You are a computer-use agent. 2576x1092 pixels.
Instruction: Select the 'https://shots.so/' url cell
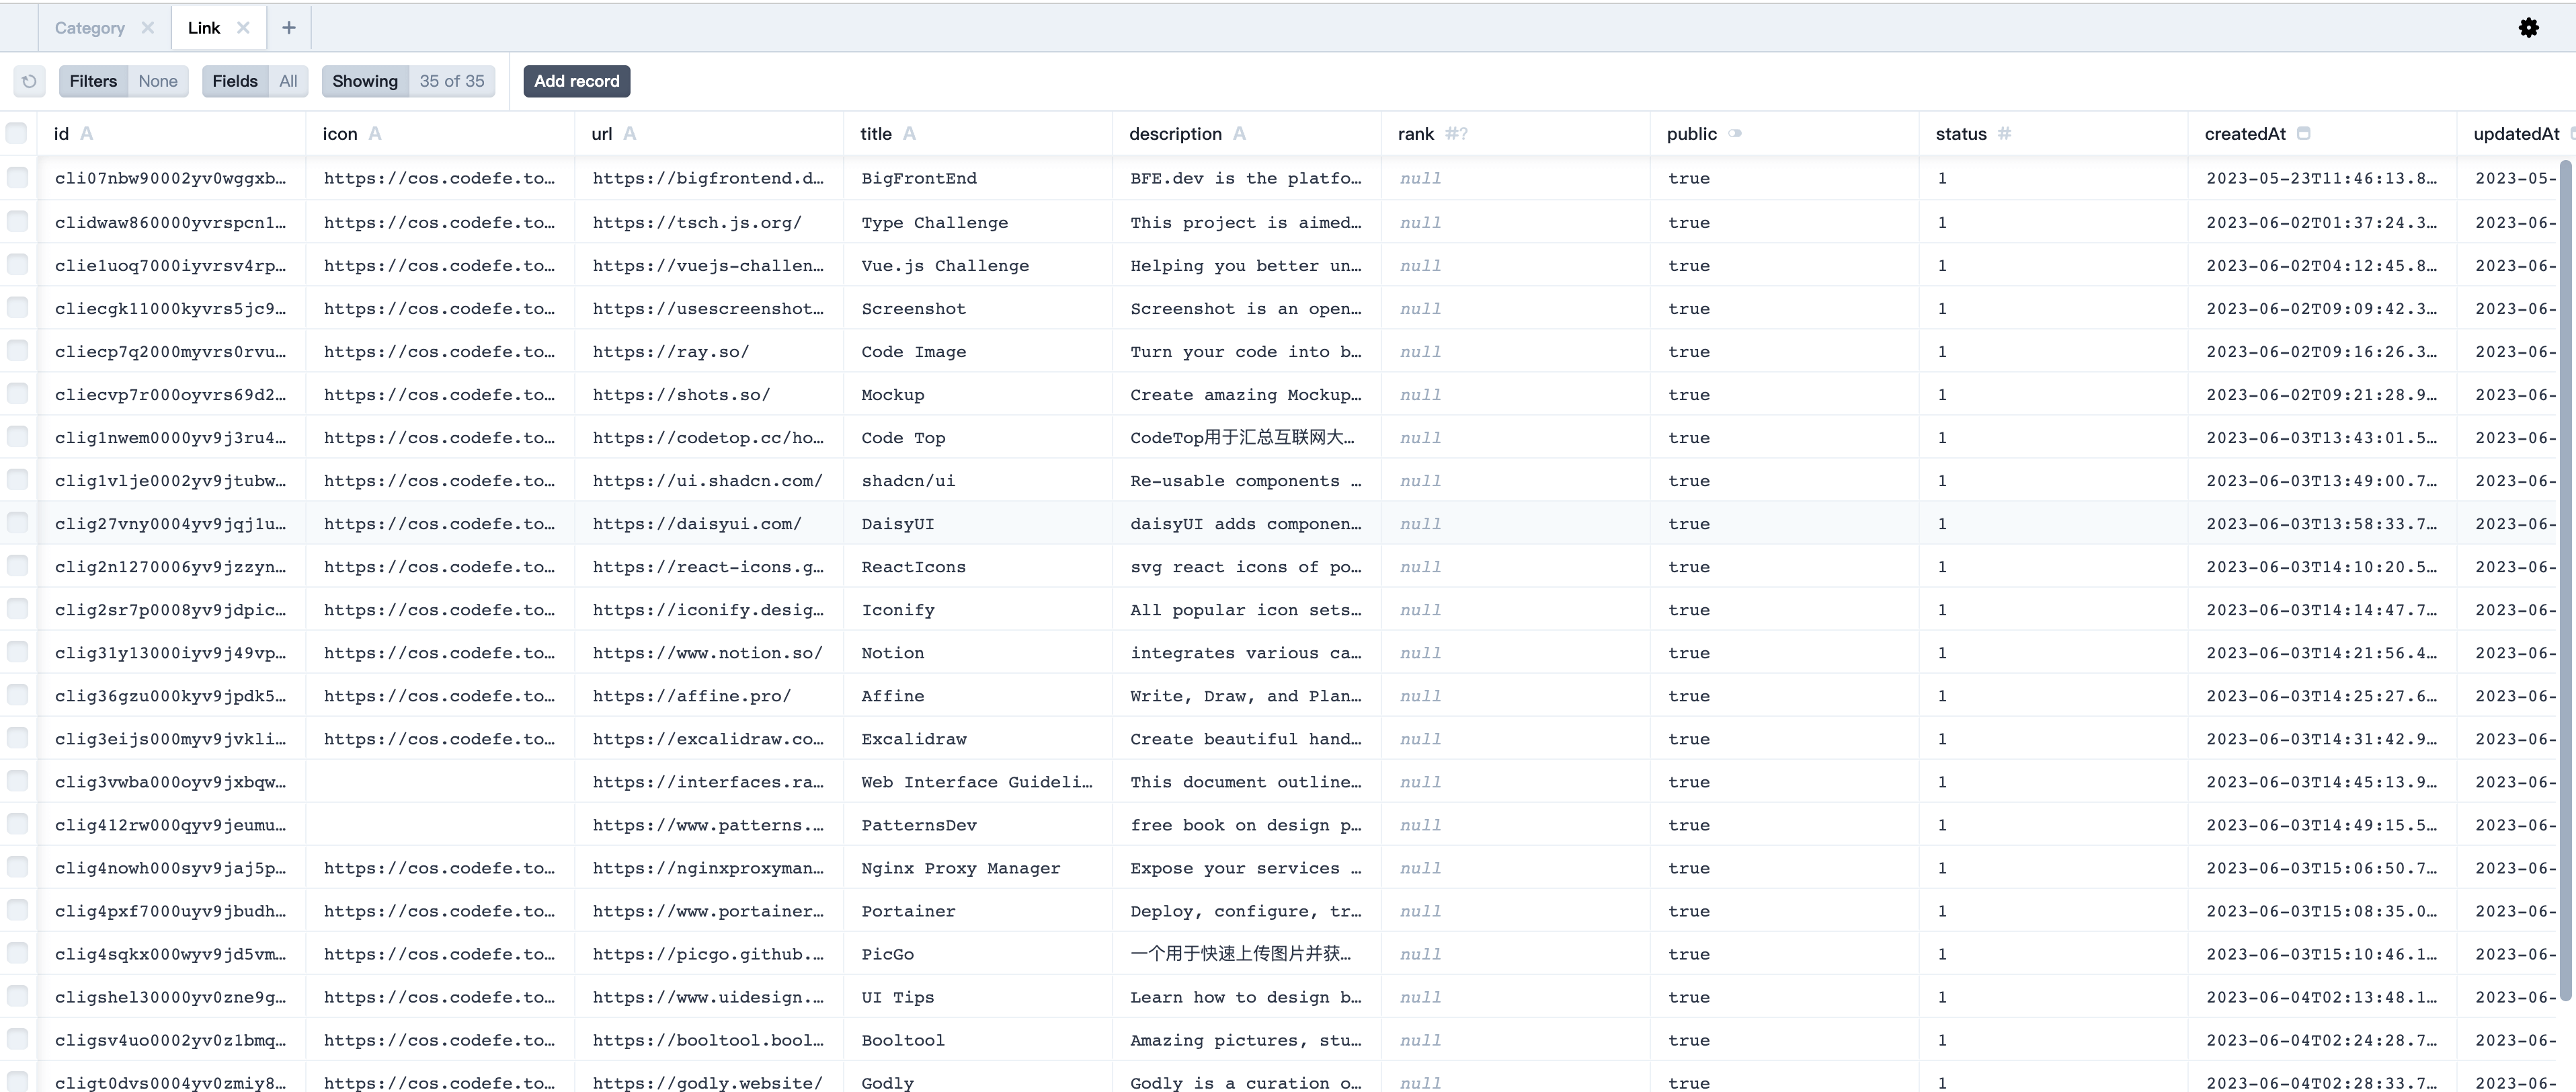point(709,394)
